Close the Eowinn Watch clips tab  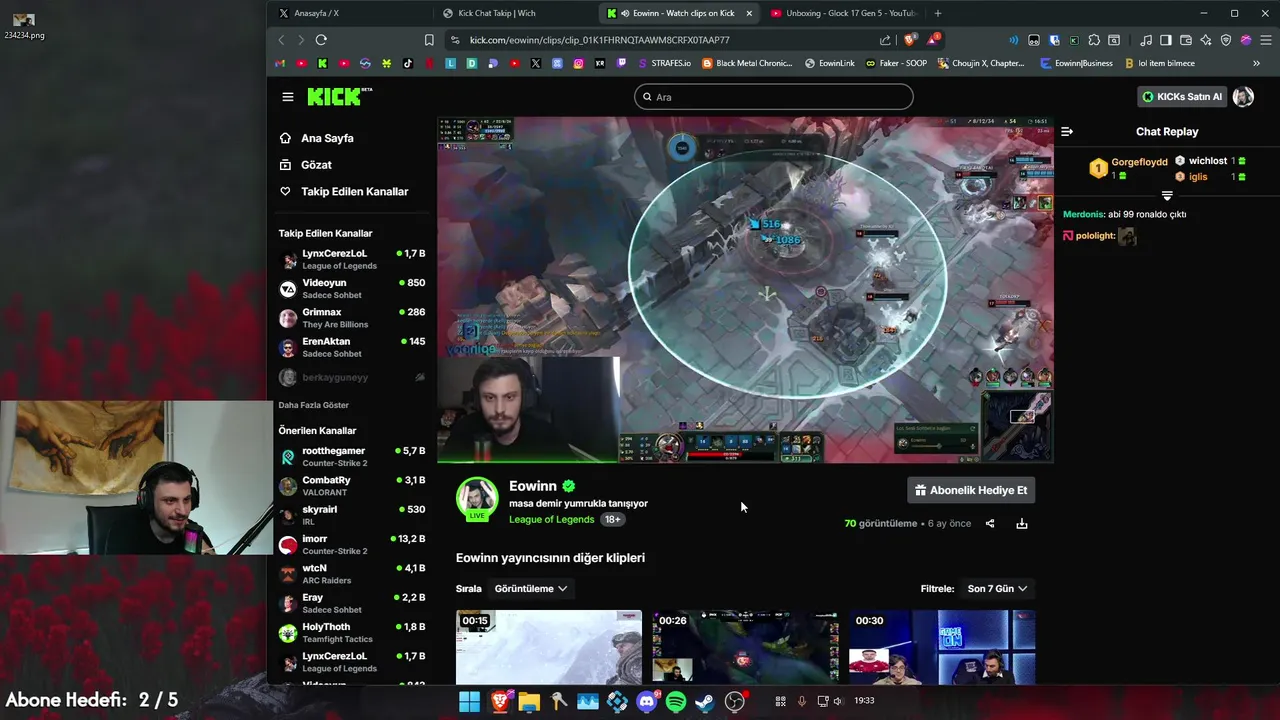click(749, 13)
